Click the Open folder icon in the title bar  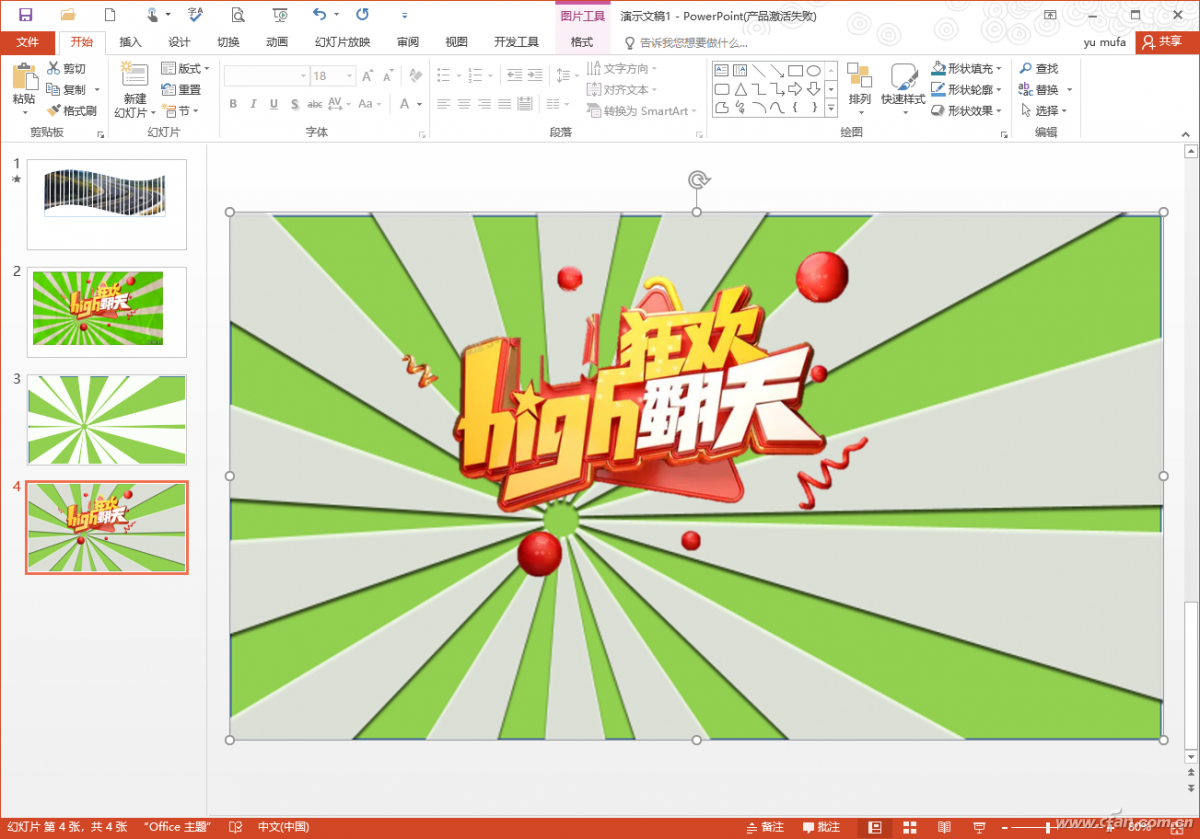(x=67, y=15)
